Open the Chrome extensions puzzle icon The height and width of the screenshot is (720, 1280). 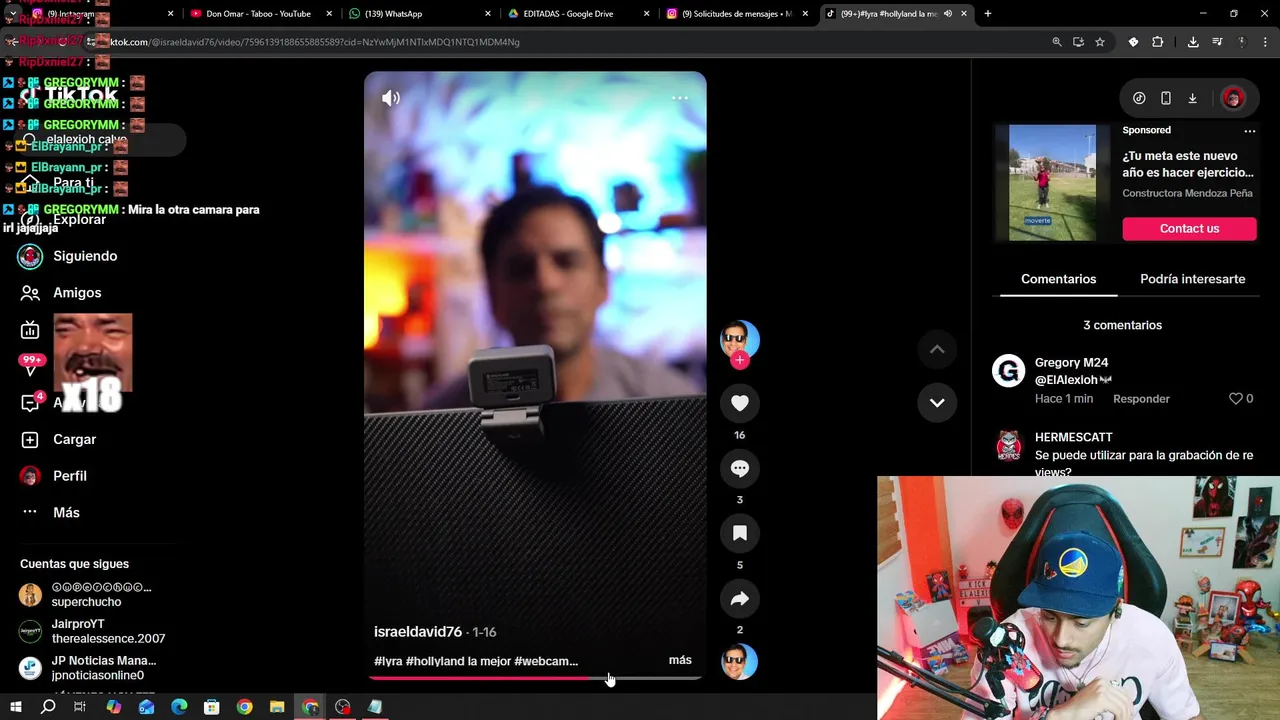click(x=1158, y=42)
